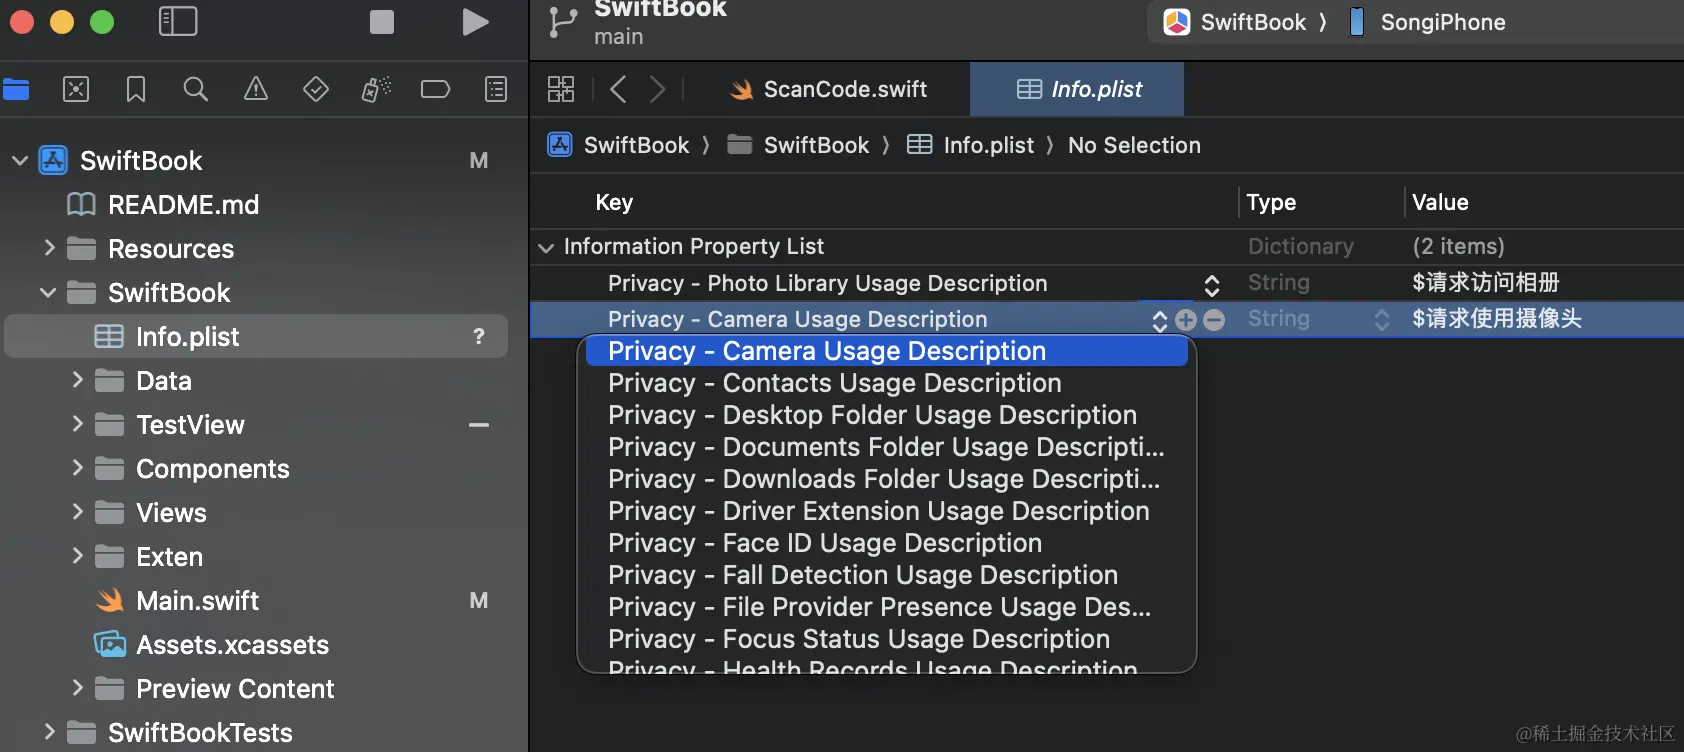Viewport: 1684px width, 752px height.
Task: Open the Bookmark navigator
Action: coord(136,89)
